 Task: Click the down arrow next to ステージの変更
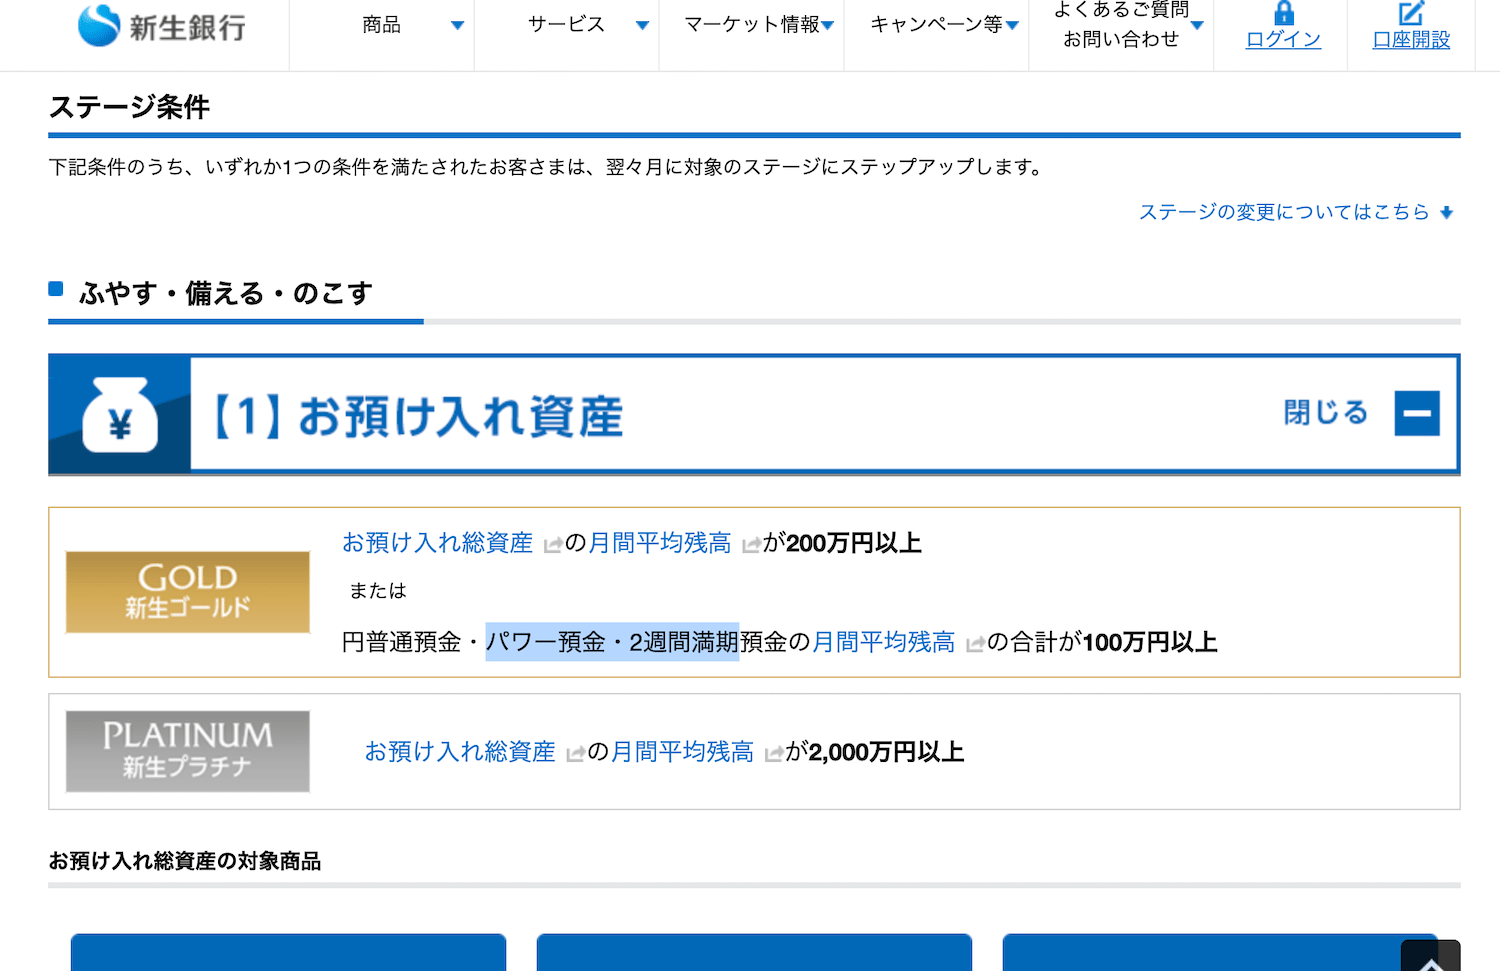(x=1446, y=212)
